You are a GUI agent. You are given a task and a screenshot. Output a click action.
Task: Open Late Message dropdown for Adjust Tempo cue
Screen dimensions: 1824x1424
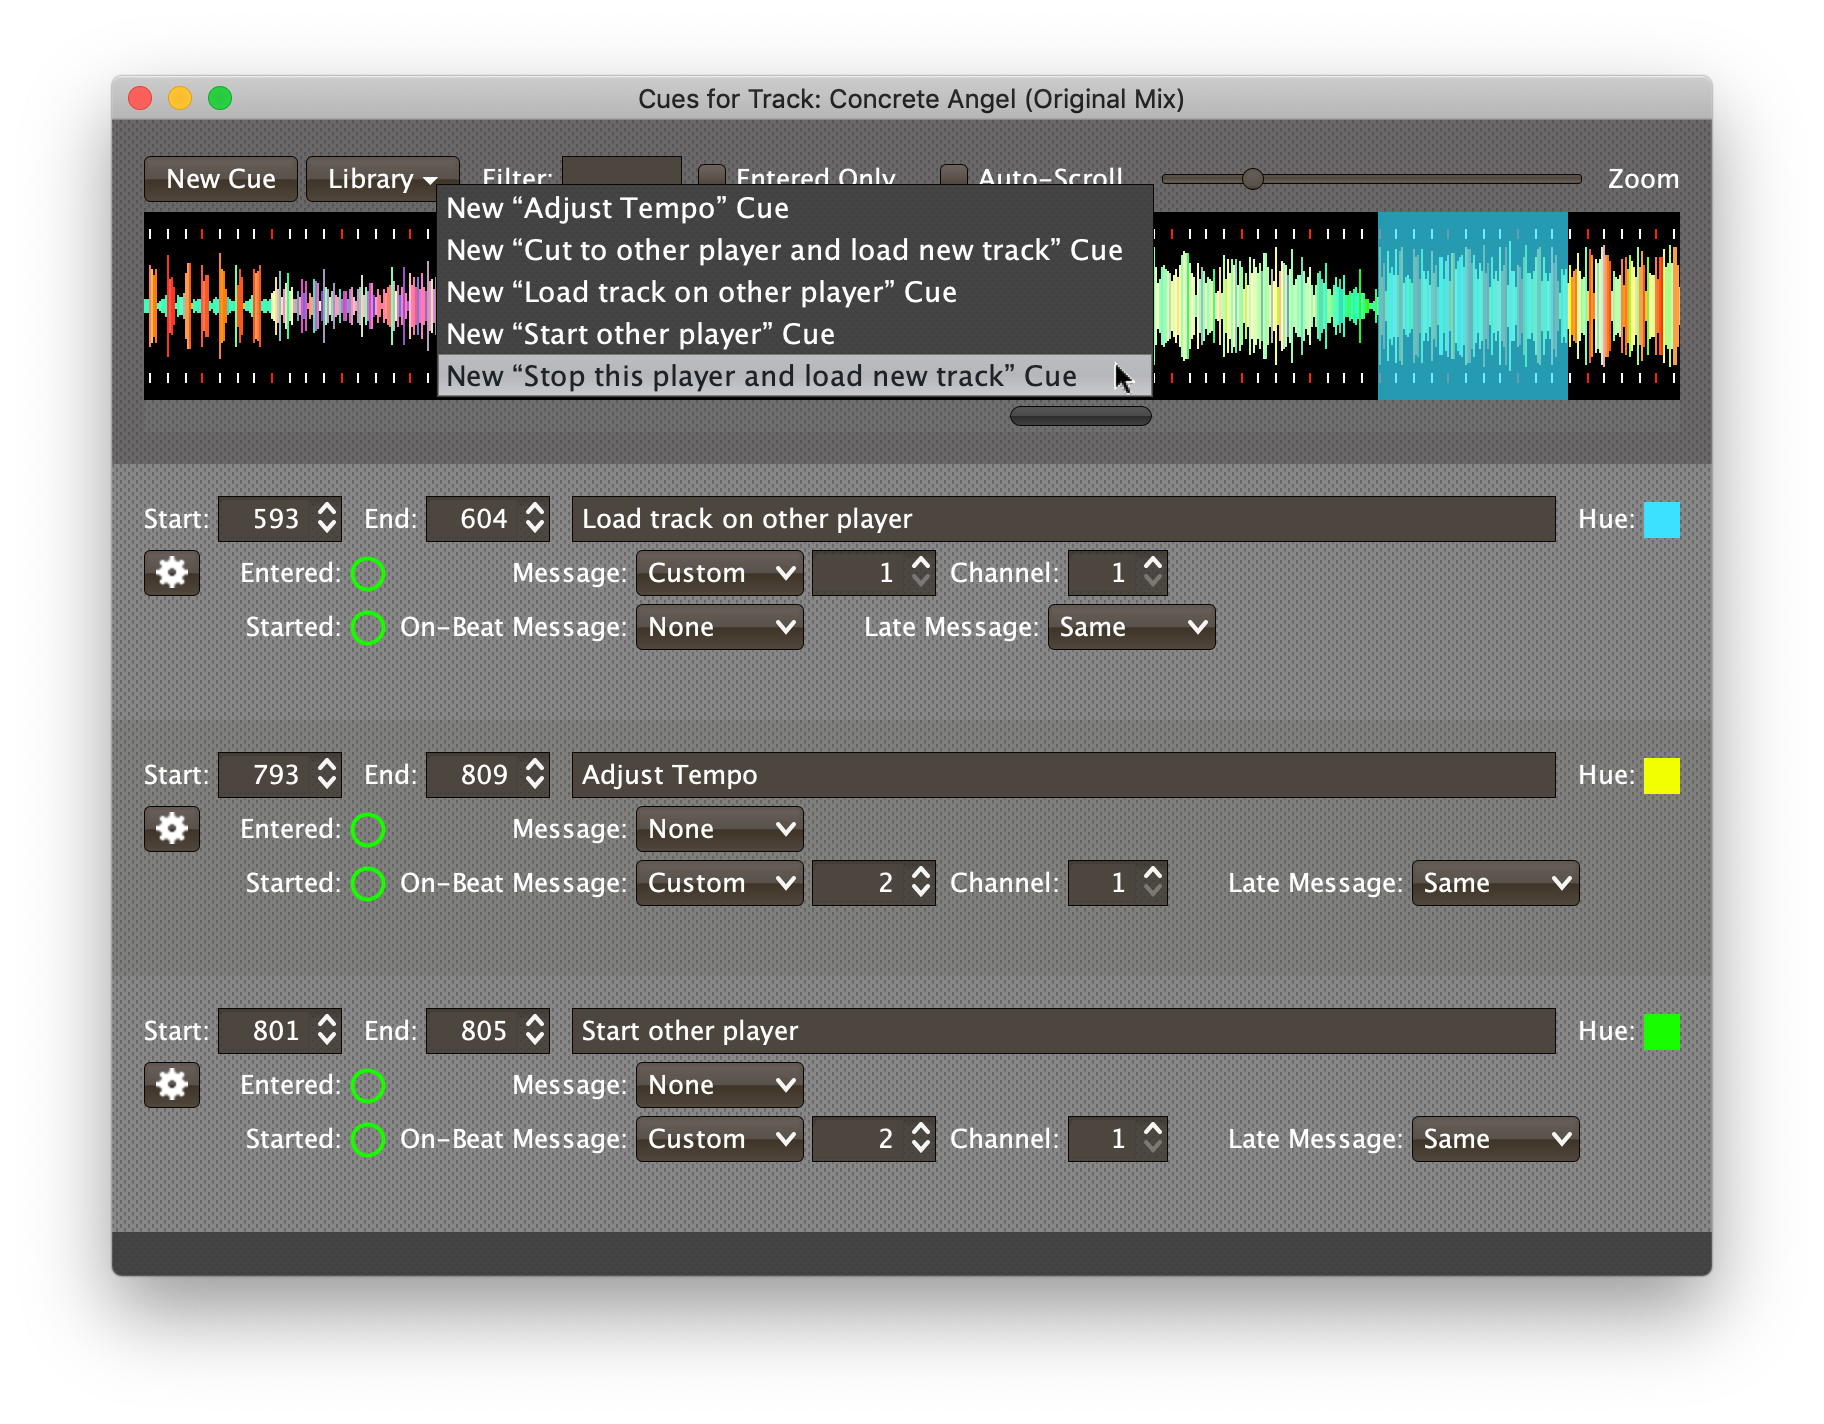click(1495, 883)
